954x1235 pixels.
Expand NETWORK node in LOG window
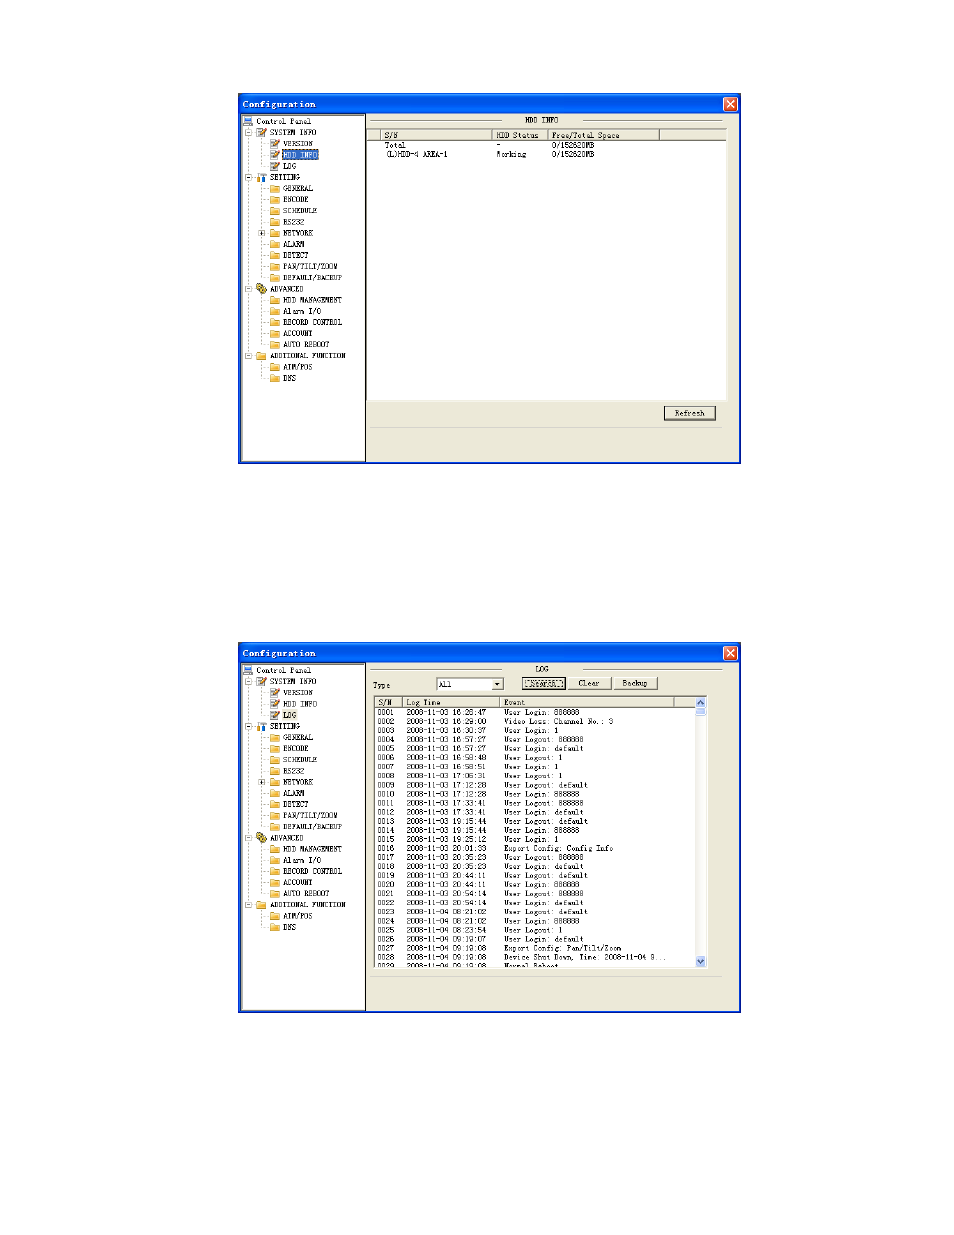[262, 782]
